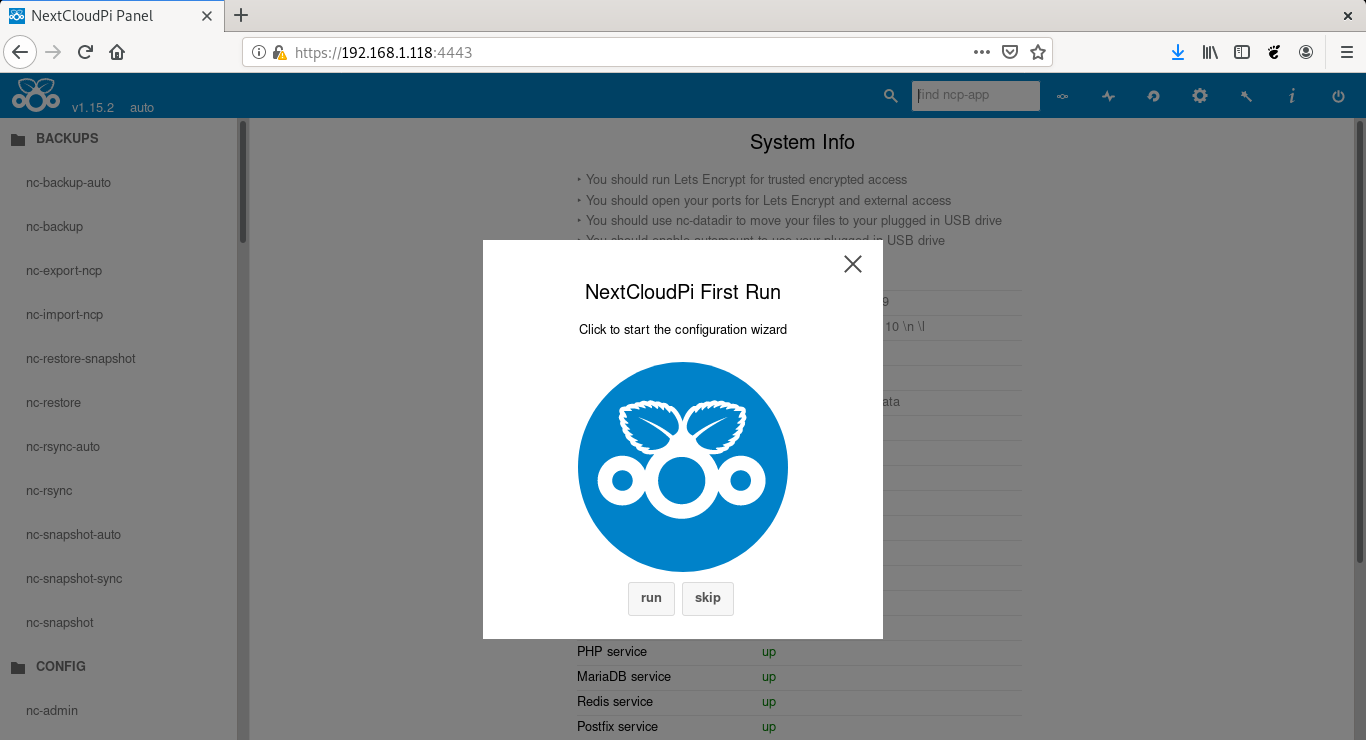Open nc-restore entry
This screenshot has height=740, width=1366.
53,403
